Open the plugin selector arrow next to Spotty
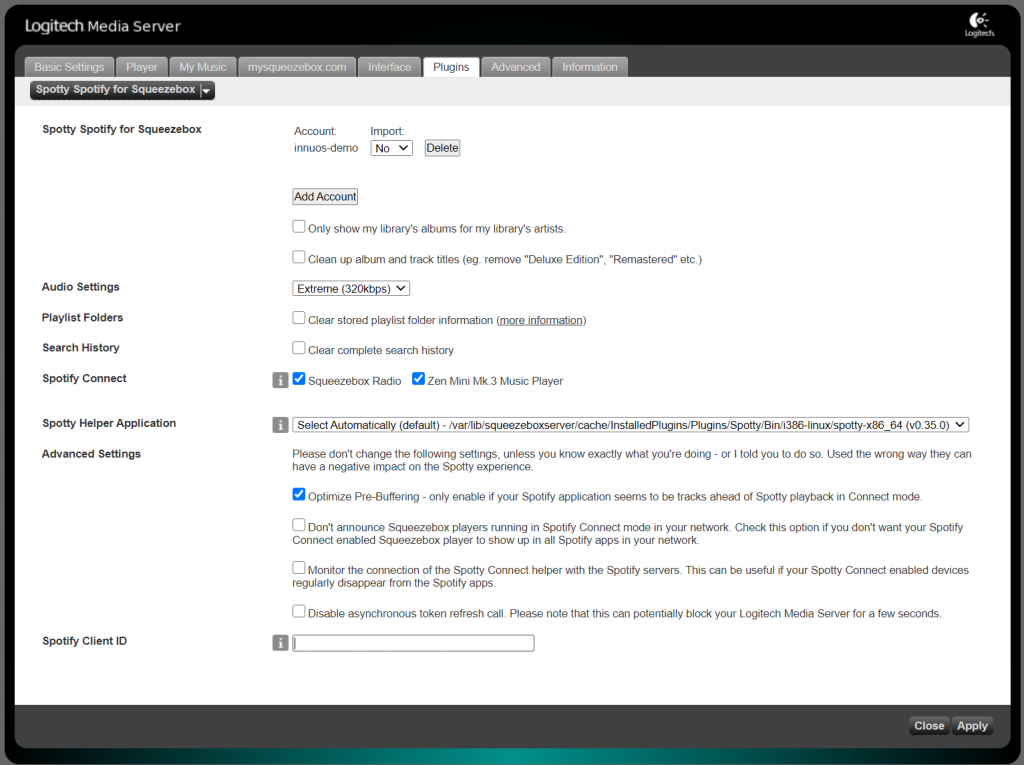1024x765 pixels. click(x=206, y=90)
